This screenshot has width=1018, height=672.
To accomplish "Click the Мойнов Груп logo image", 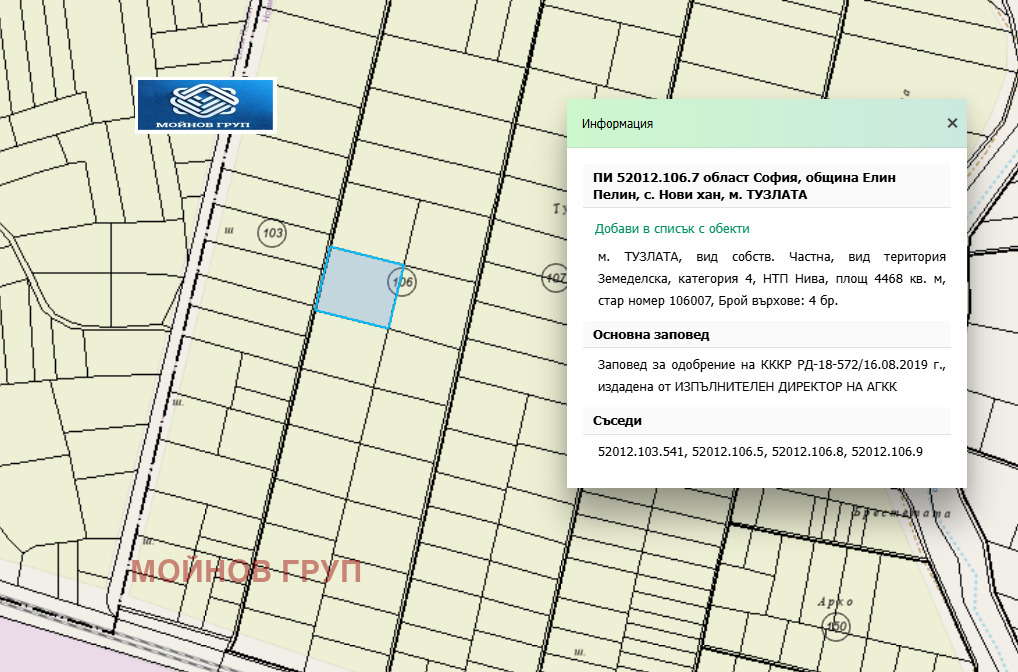I will coord(205,105).
